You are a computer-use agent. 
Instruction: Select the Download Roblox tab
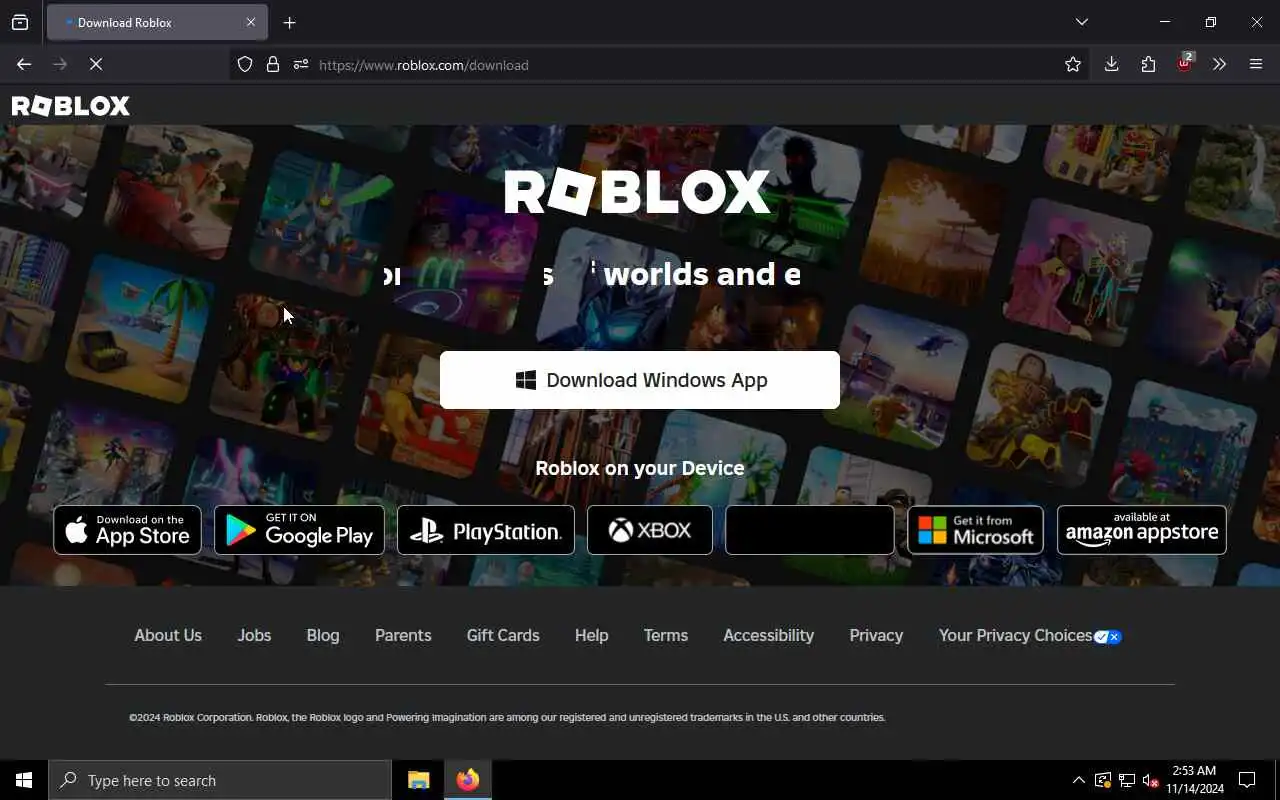(155, 22)
